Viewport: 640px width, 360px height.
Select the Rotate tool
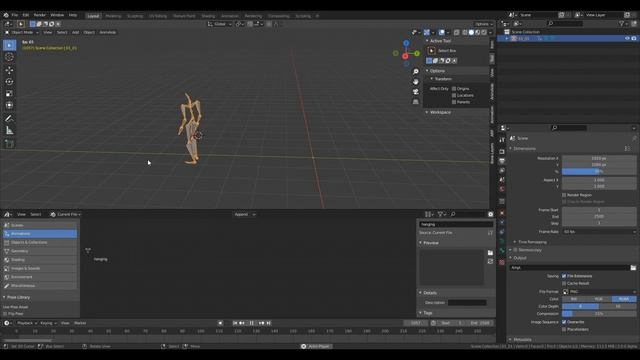(9, 82)
